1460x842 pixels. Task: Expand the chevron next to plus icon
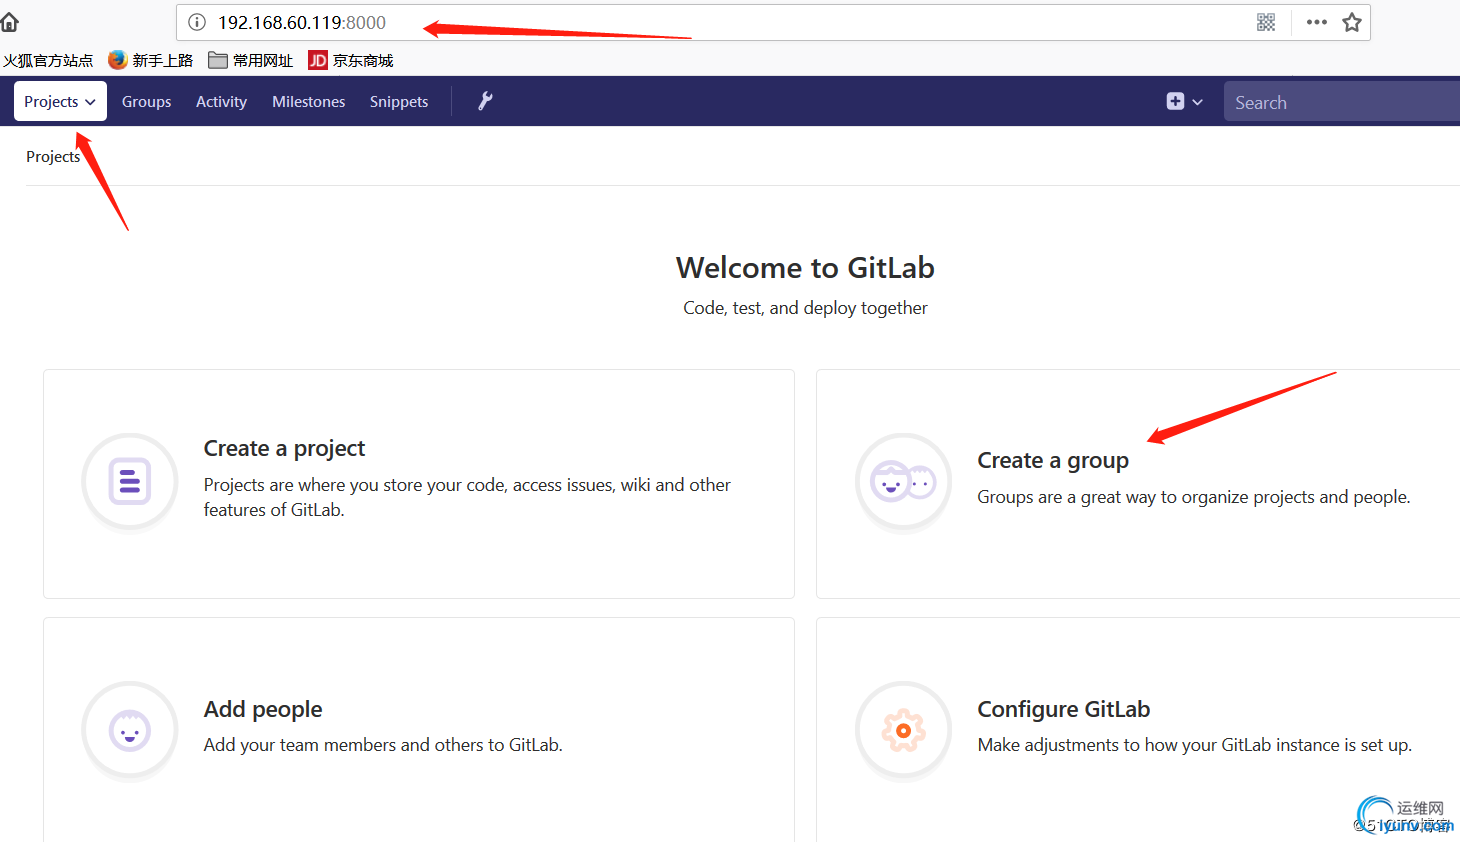1197,102
